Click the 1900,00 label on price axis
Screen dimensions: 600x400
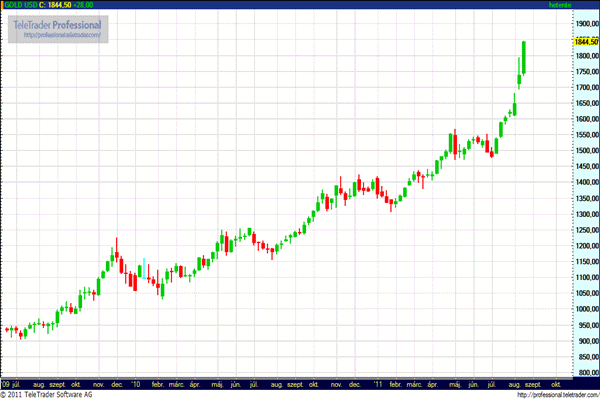[x=584, y=22]
